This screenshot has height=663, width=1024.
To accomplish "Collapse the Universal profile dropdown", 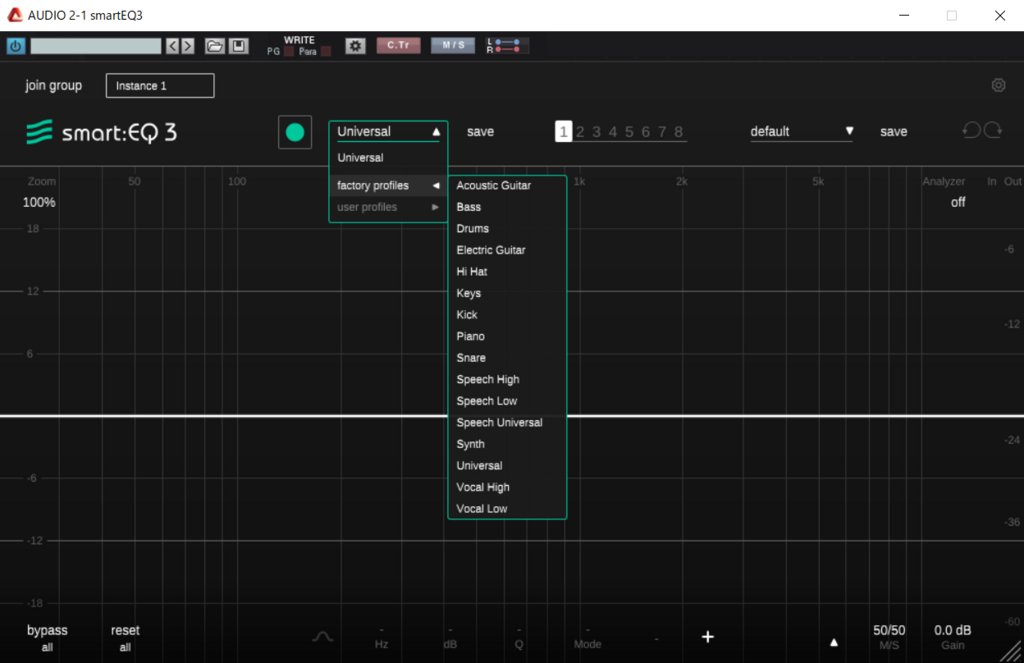I will (x=388, y=131).
